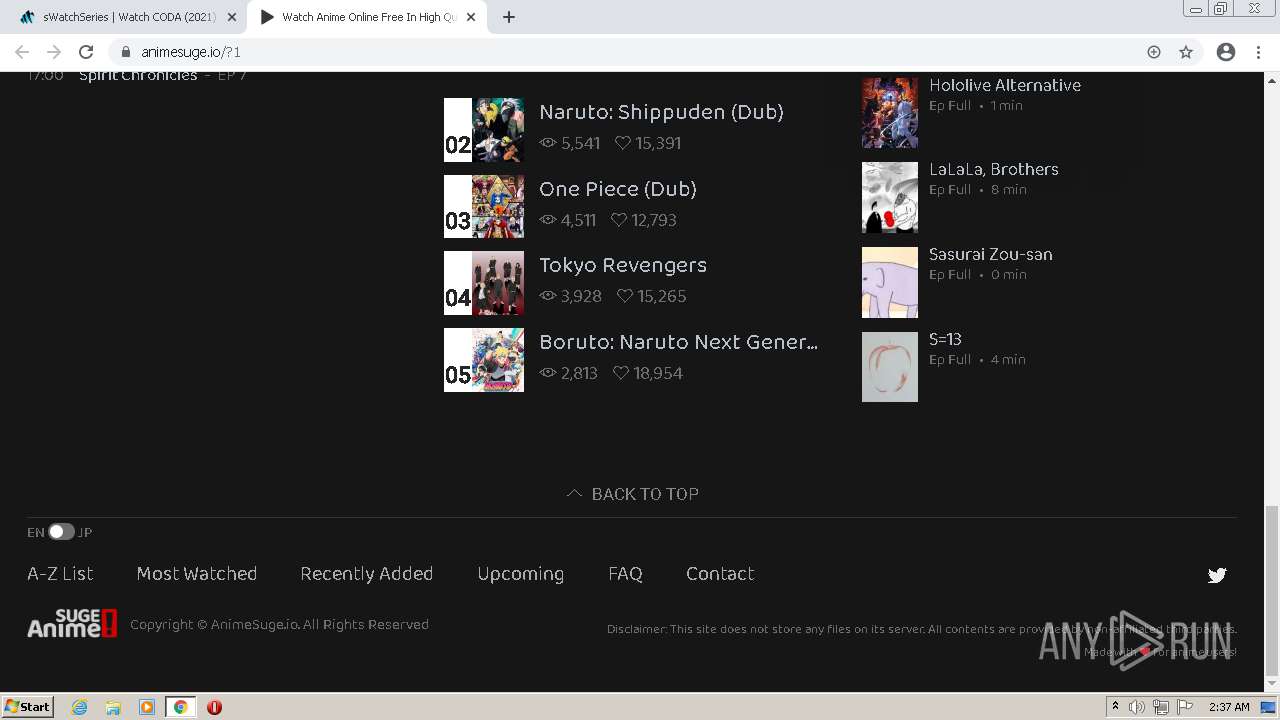The height and width of the screenshot is (720, 1280).
Task: Click the Tokyo Revengers rank 04 thumbnail
Action: [484, 283]
